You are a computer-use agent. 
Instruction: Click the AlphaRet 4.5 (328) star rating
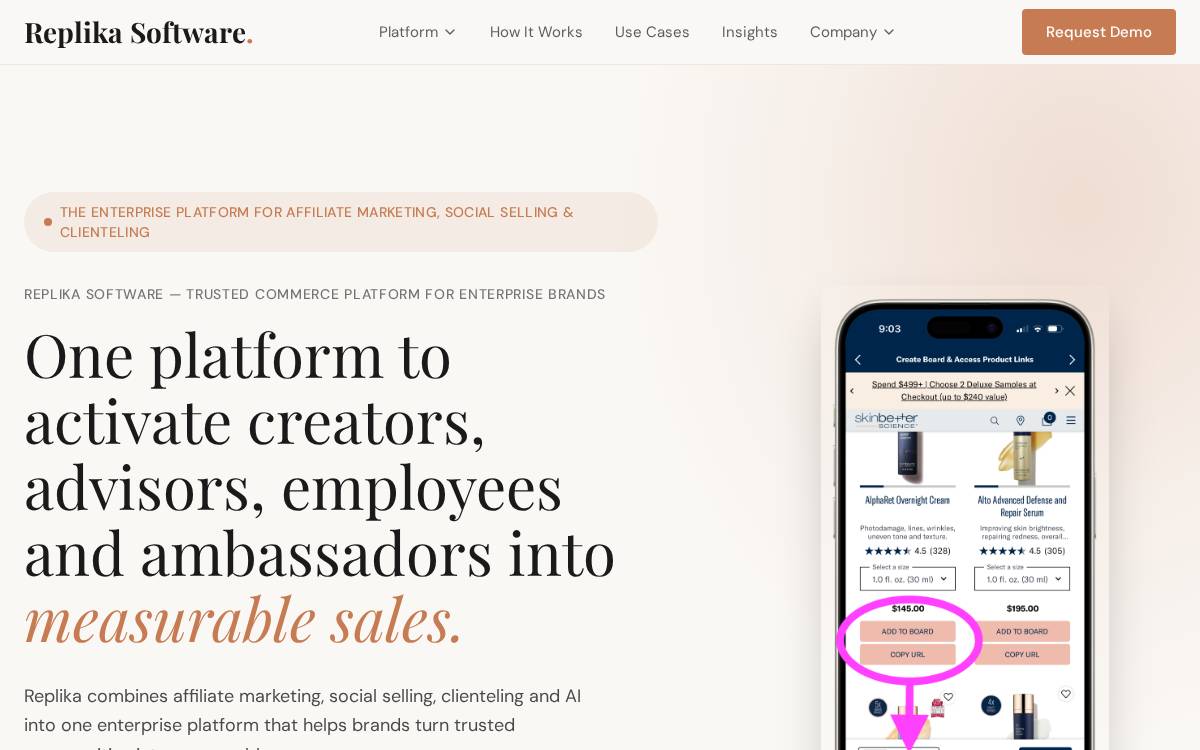pos(907,551)
